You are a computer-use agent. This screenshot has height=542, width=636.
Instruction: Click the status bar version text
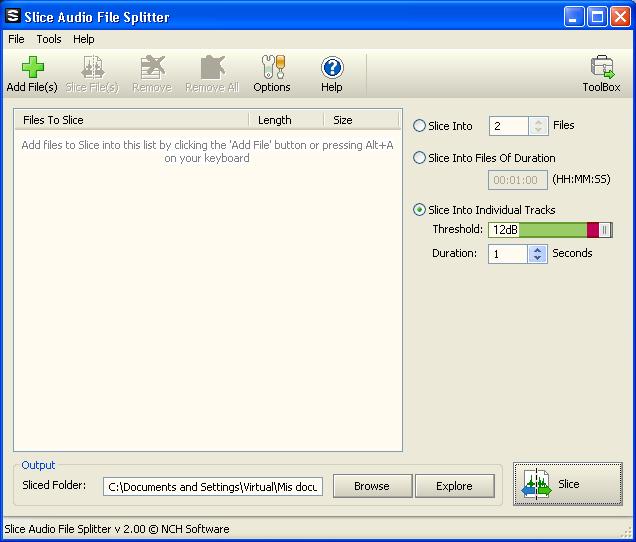click(117, 529)
